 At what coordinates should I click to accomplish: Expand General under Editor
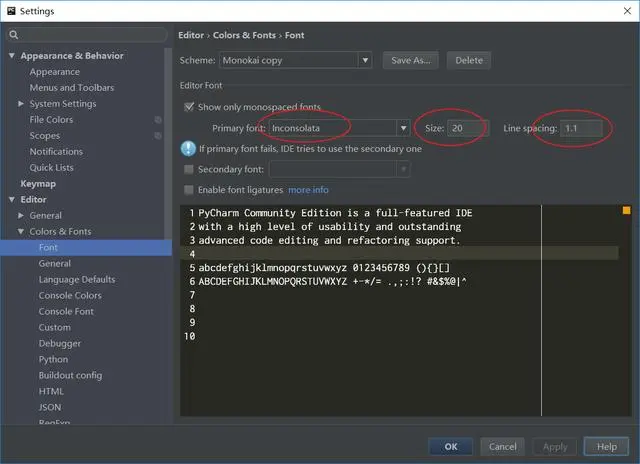pyautogui.click(x=21, y=215)
